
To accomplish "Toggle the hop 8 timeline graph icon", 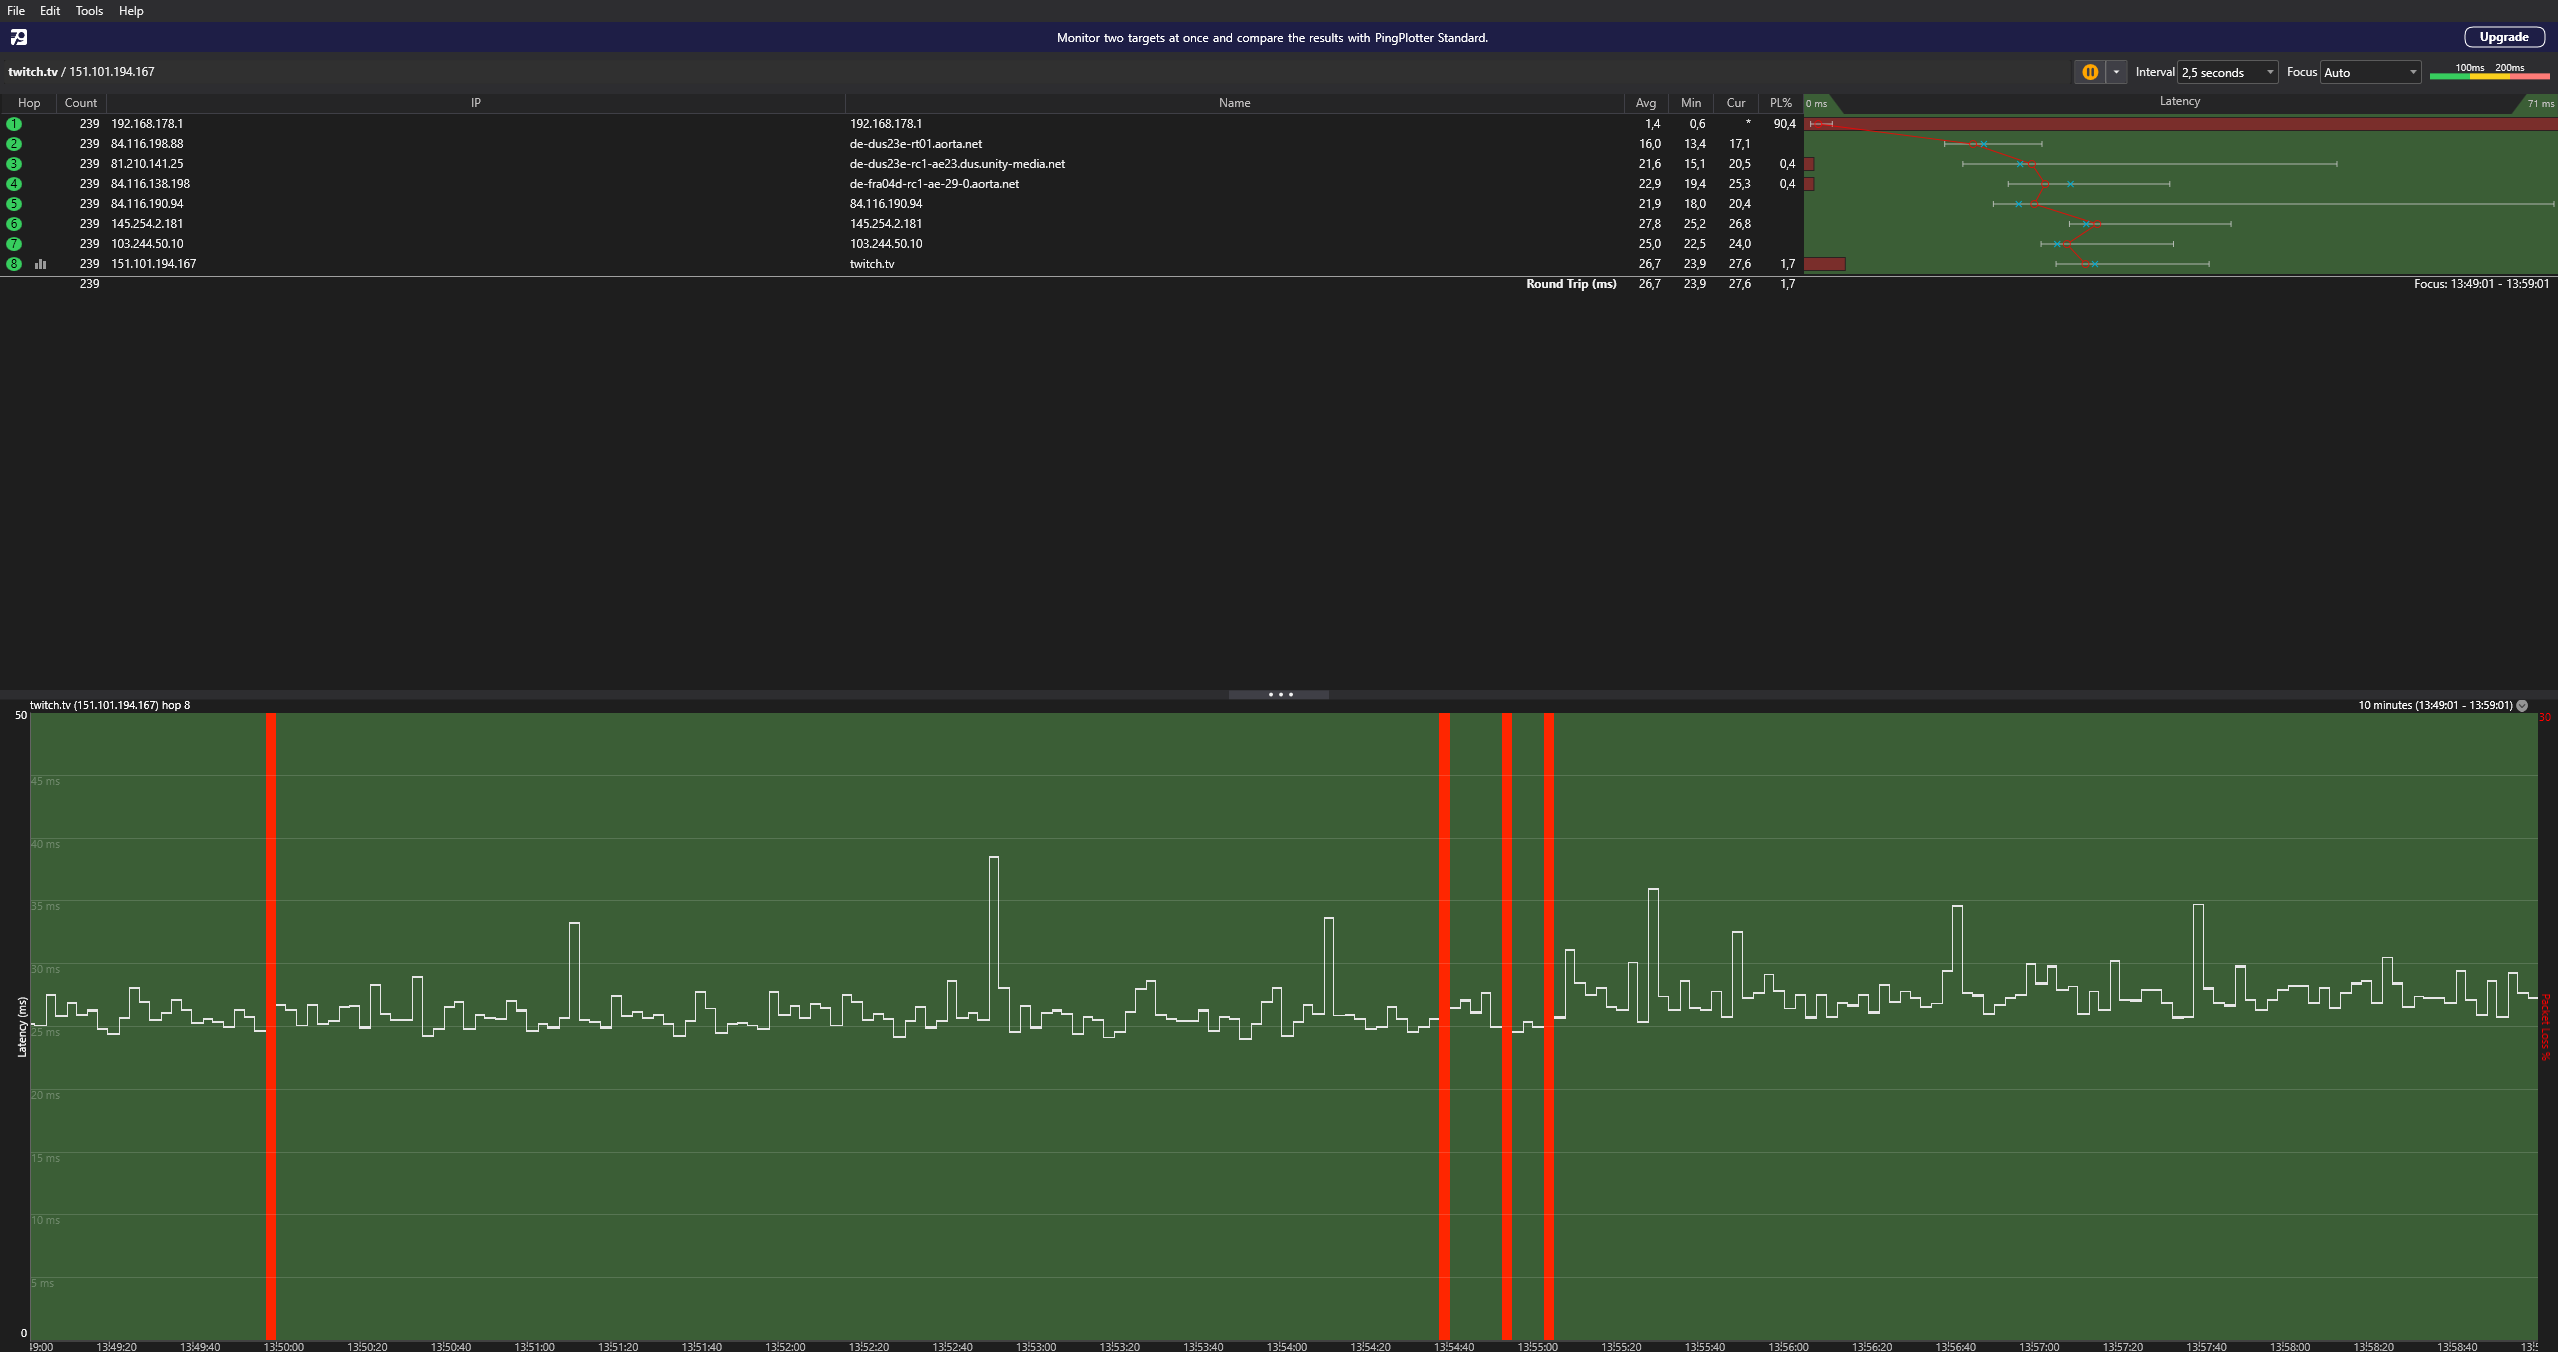I will pos(41,264).
